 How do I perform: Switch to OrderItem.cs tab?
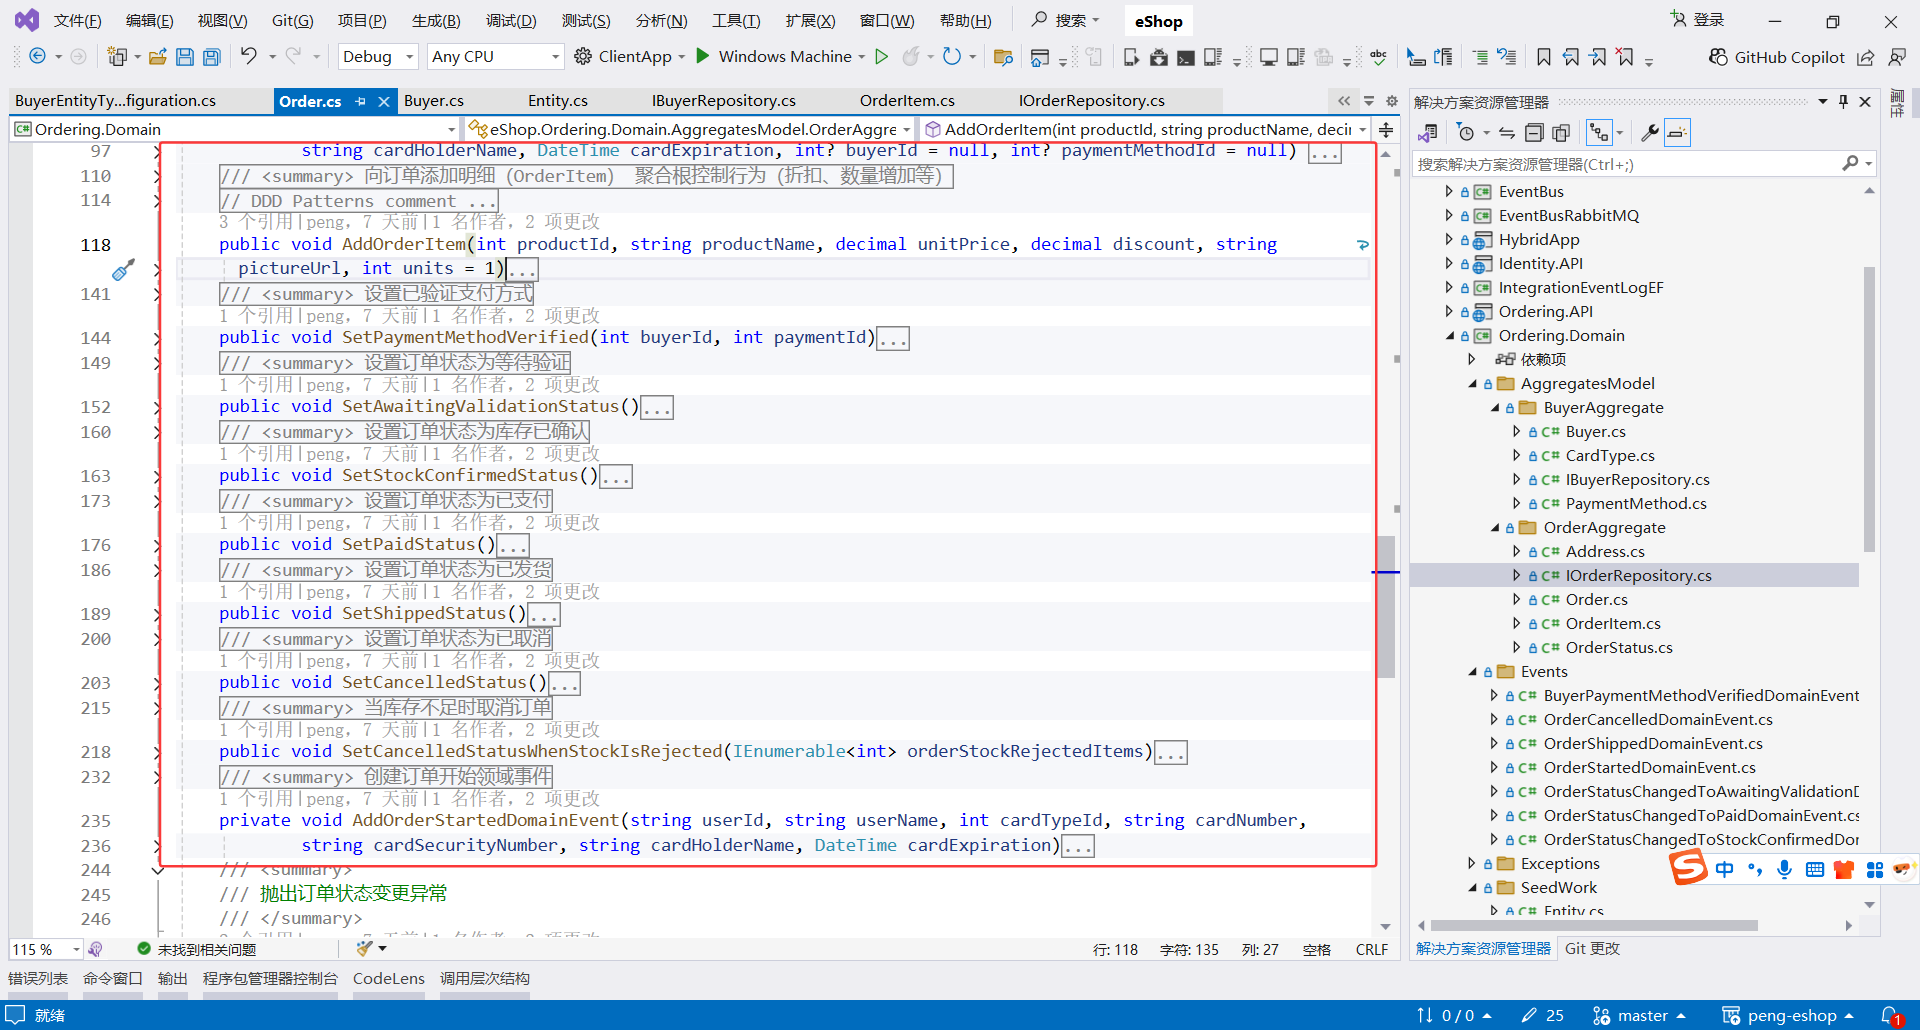click(907, 101)
